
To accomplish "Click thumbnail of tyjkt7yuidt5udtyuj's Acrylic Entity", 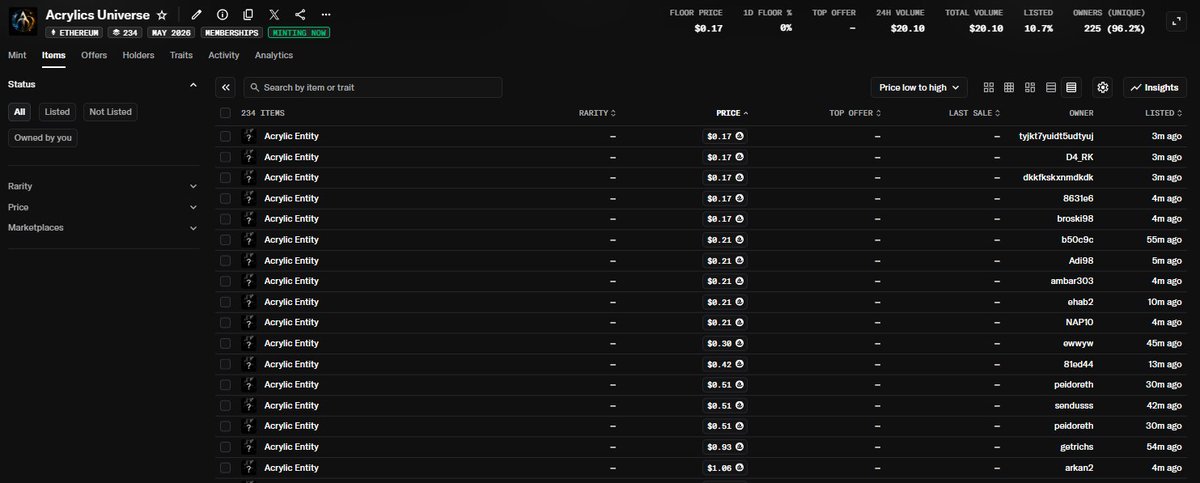I will (249, 136).
